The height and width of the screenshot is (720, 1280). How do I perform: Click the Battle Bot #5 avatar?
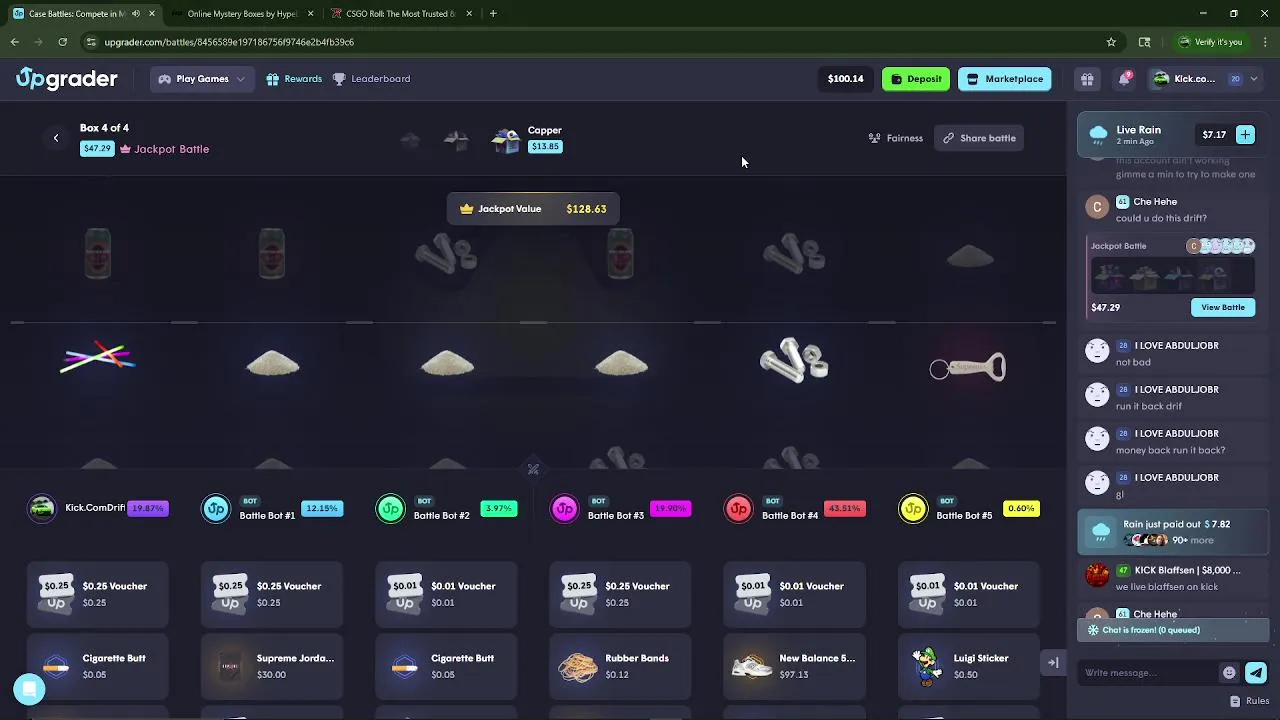click(912, 508)
